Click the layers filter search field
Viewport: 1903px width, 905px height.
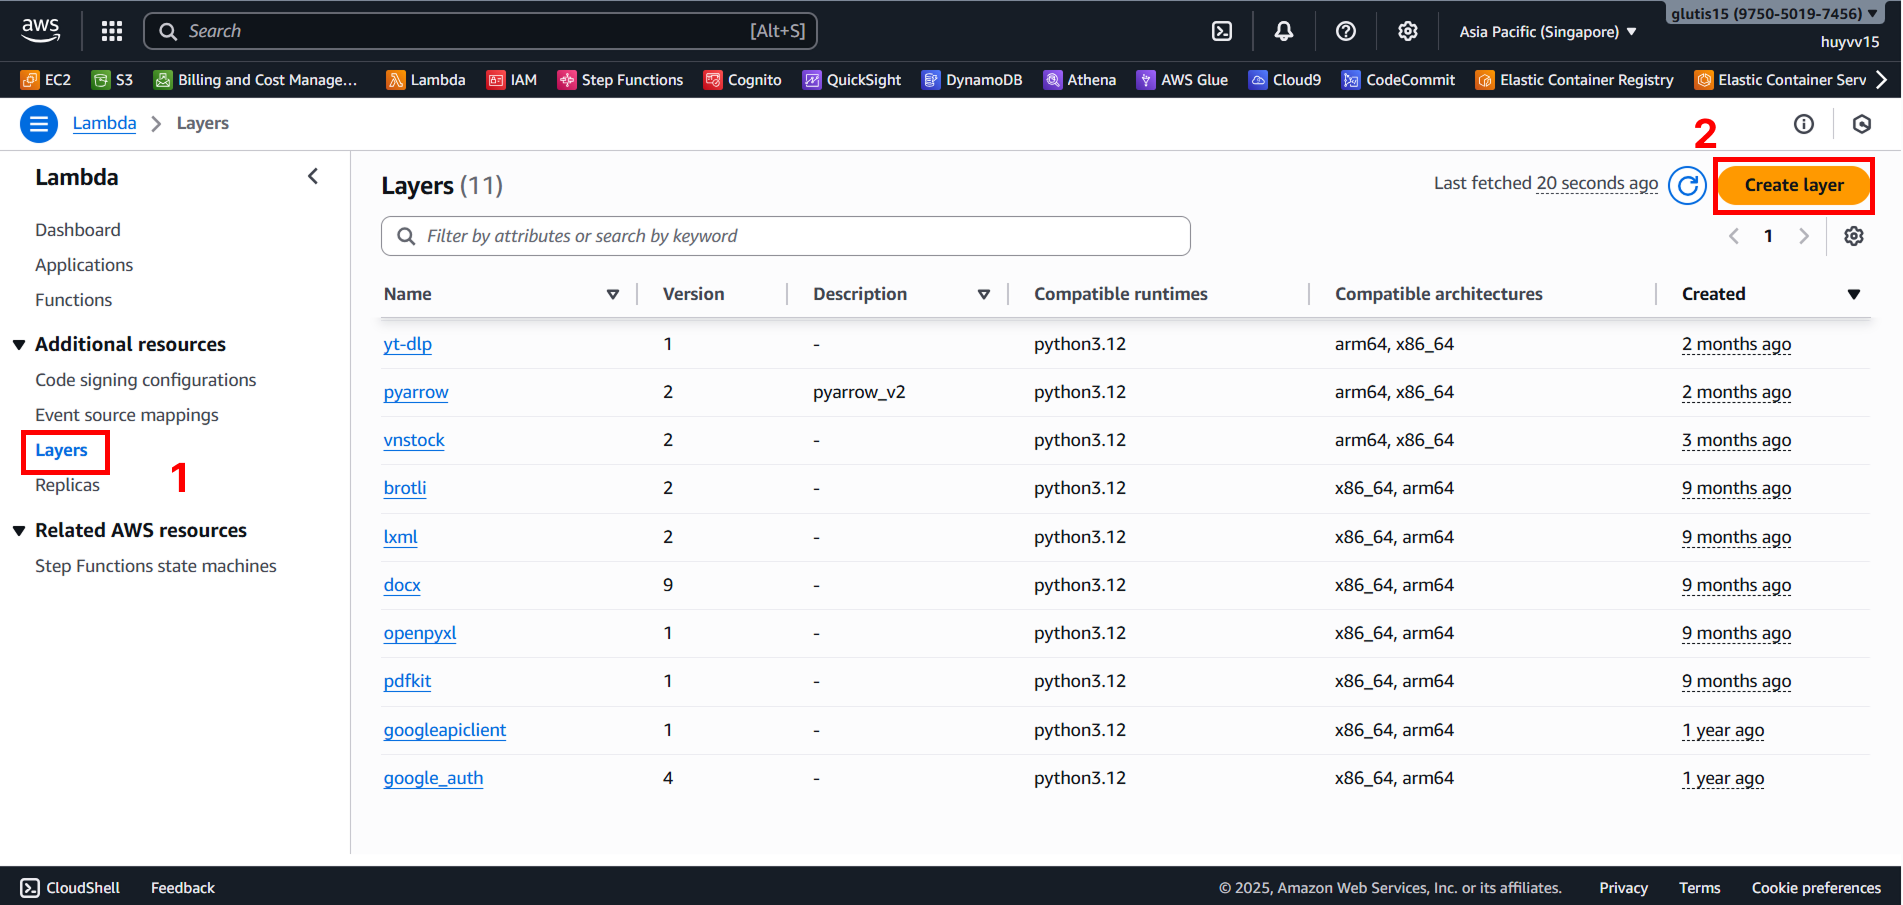click(x=785, y=236)
